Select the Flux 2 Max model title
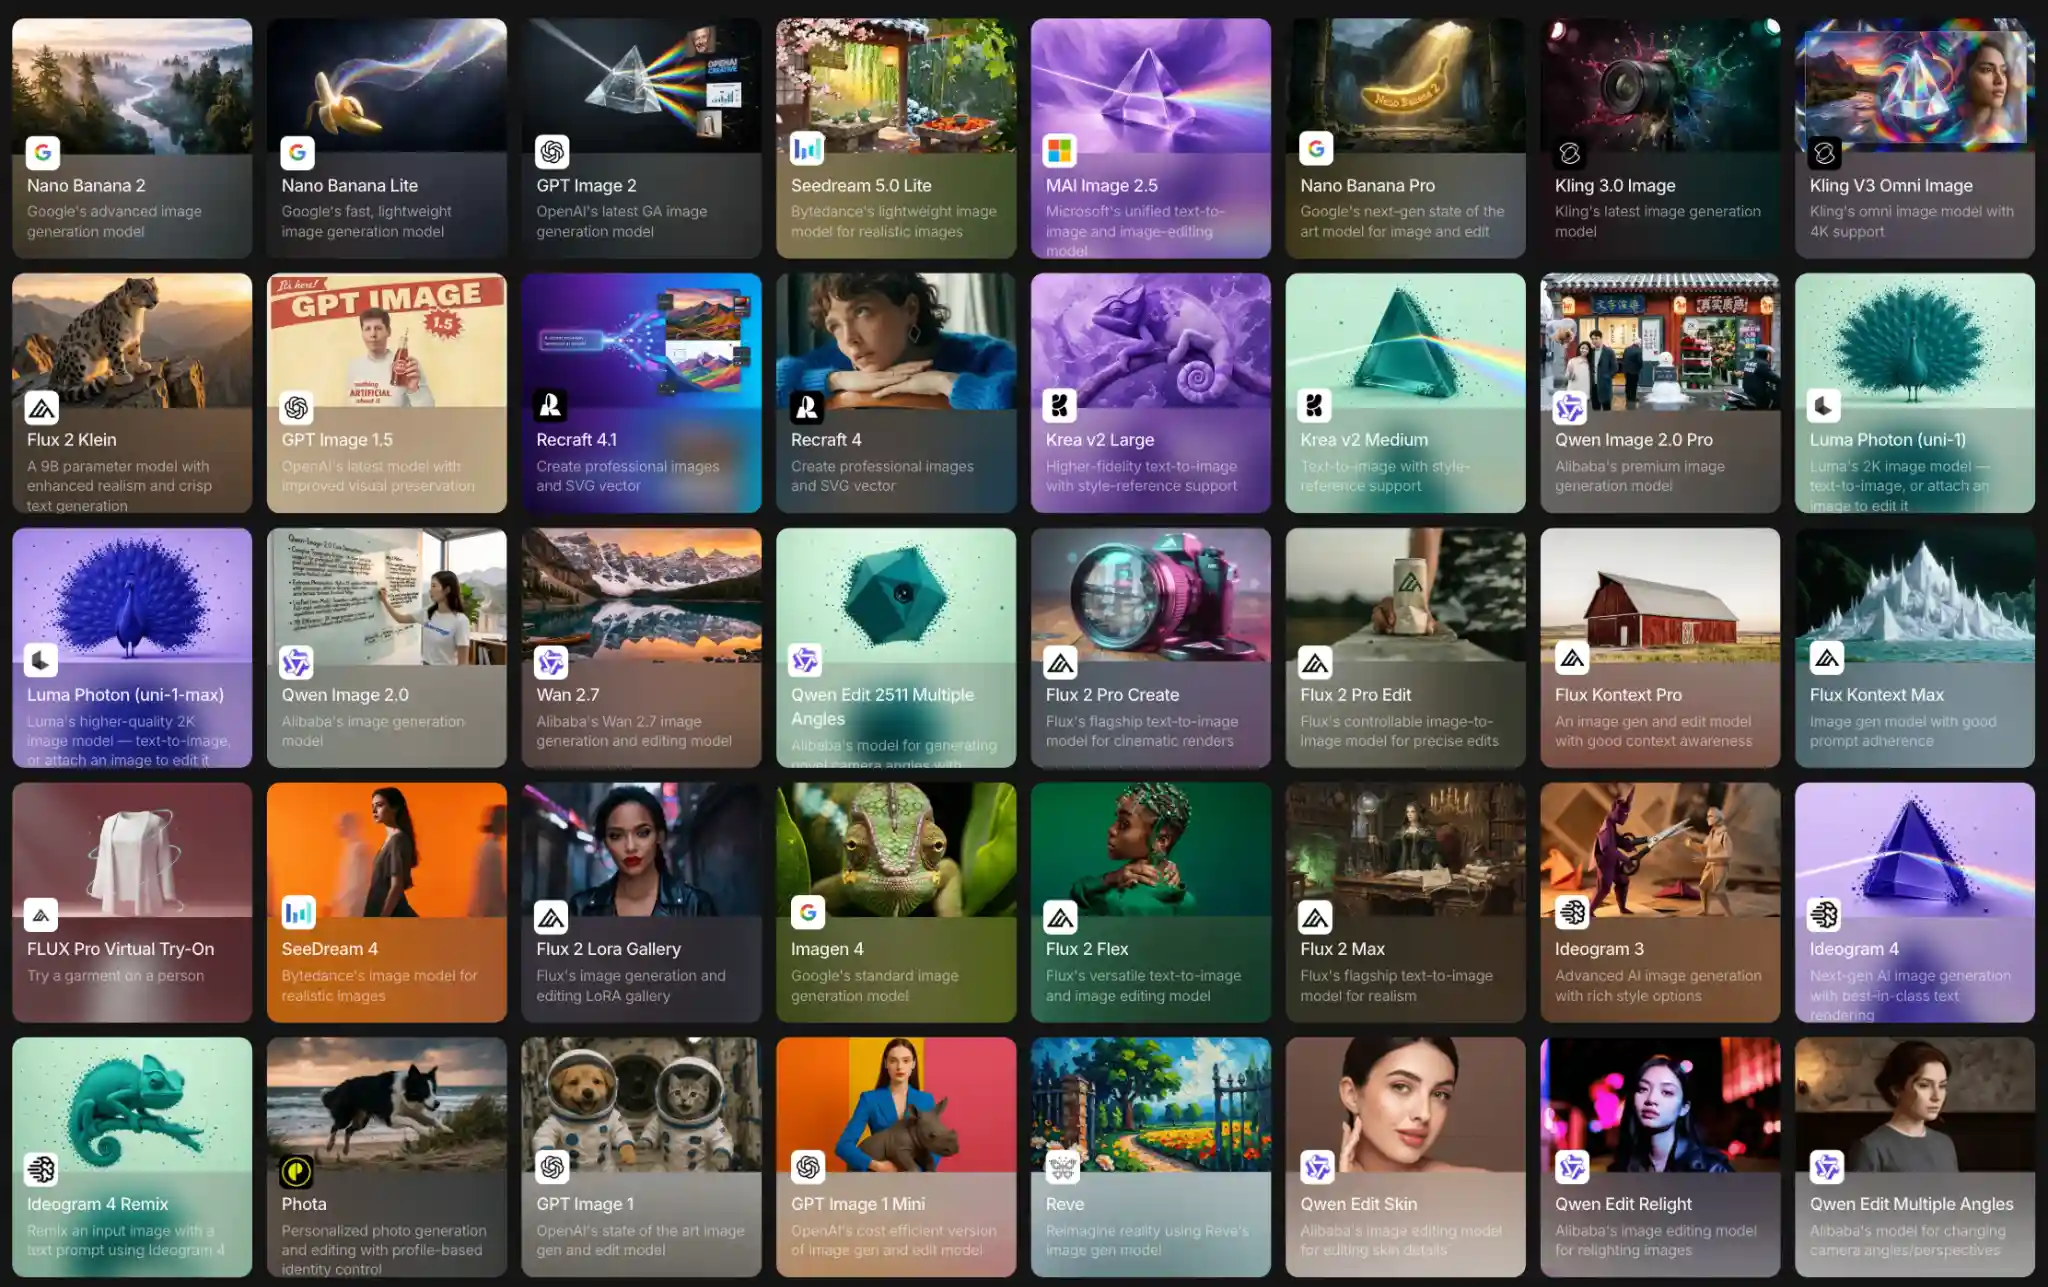The height and width of the screenshot is (1287, 2048). (x=1342, y=948)
